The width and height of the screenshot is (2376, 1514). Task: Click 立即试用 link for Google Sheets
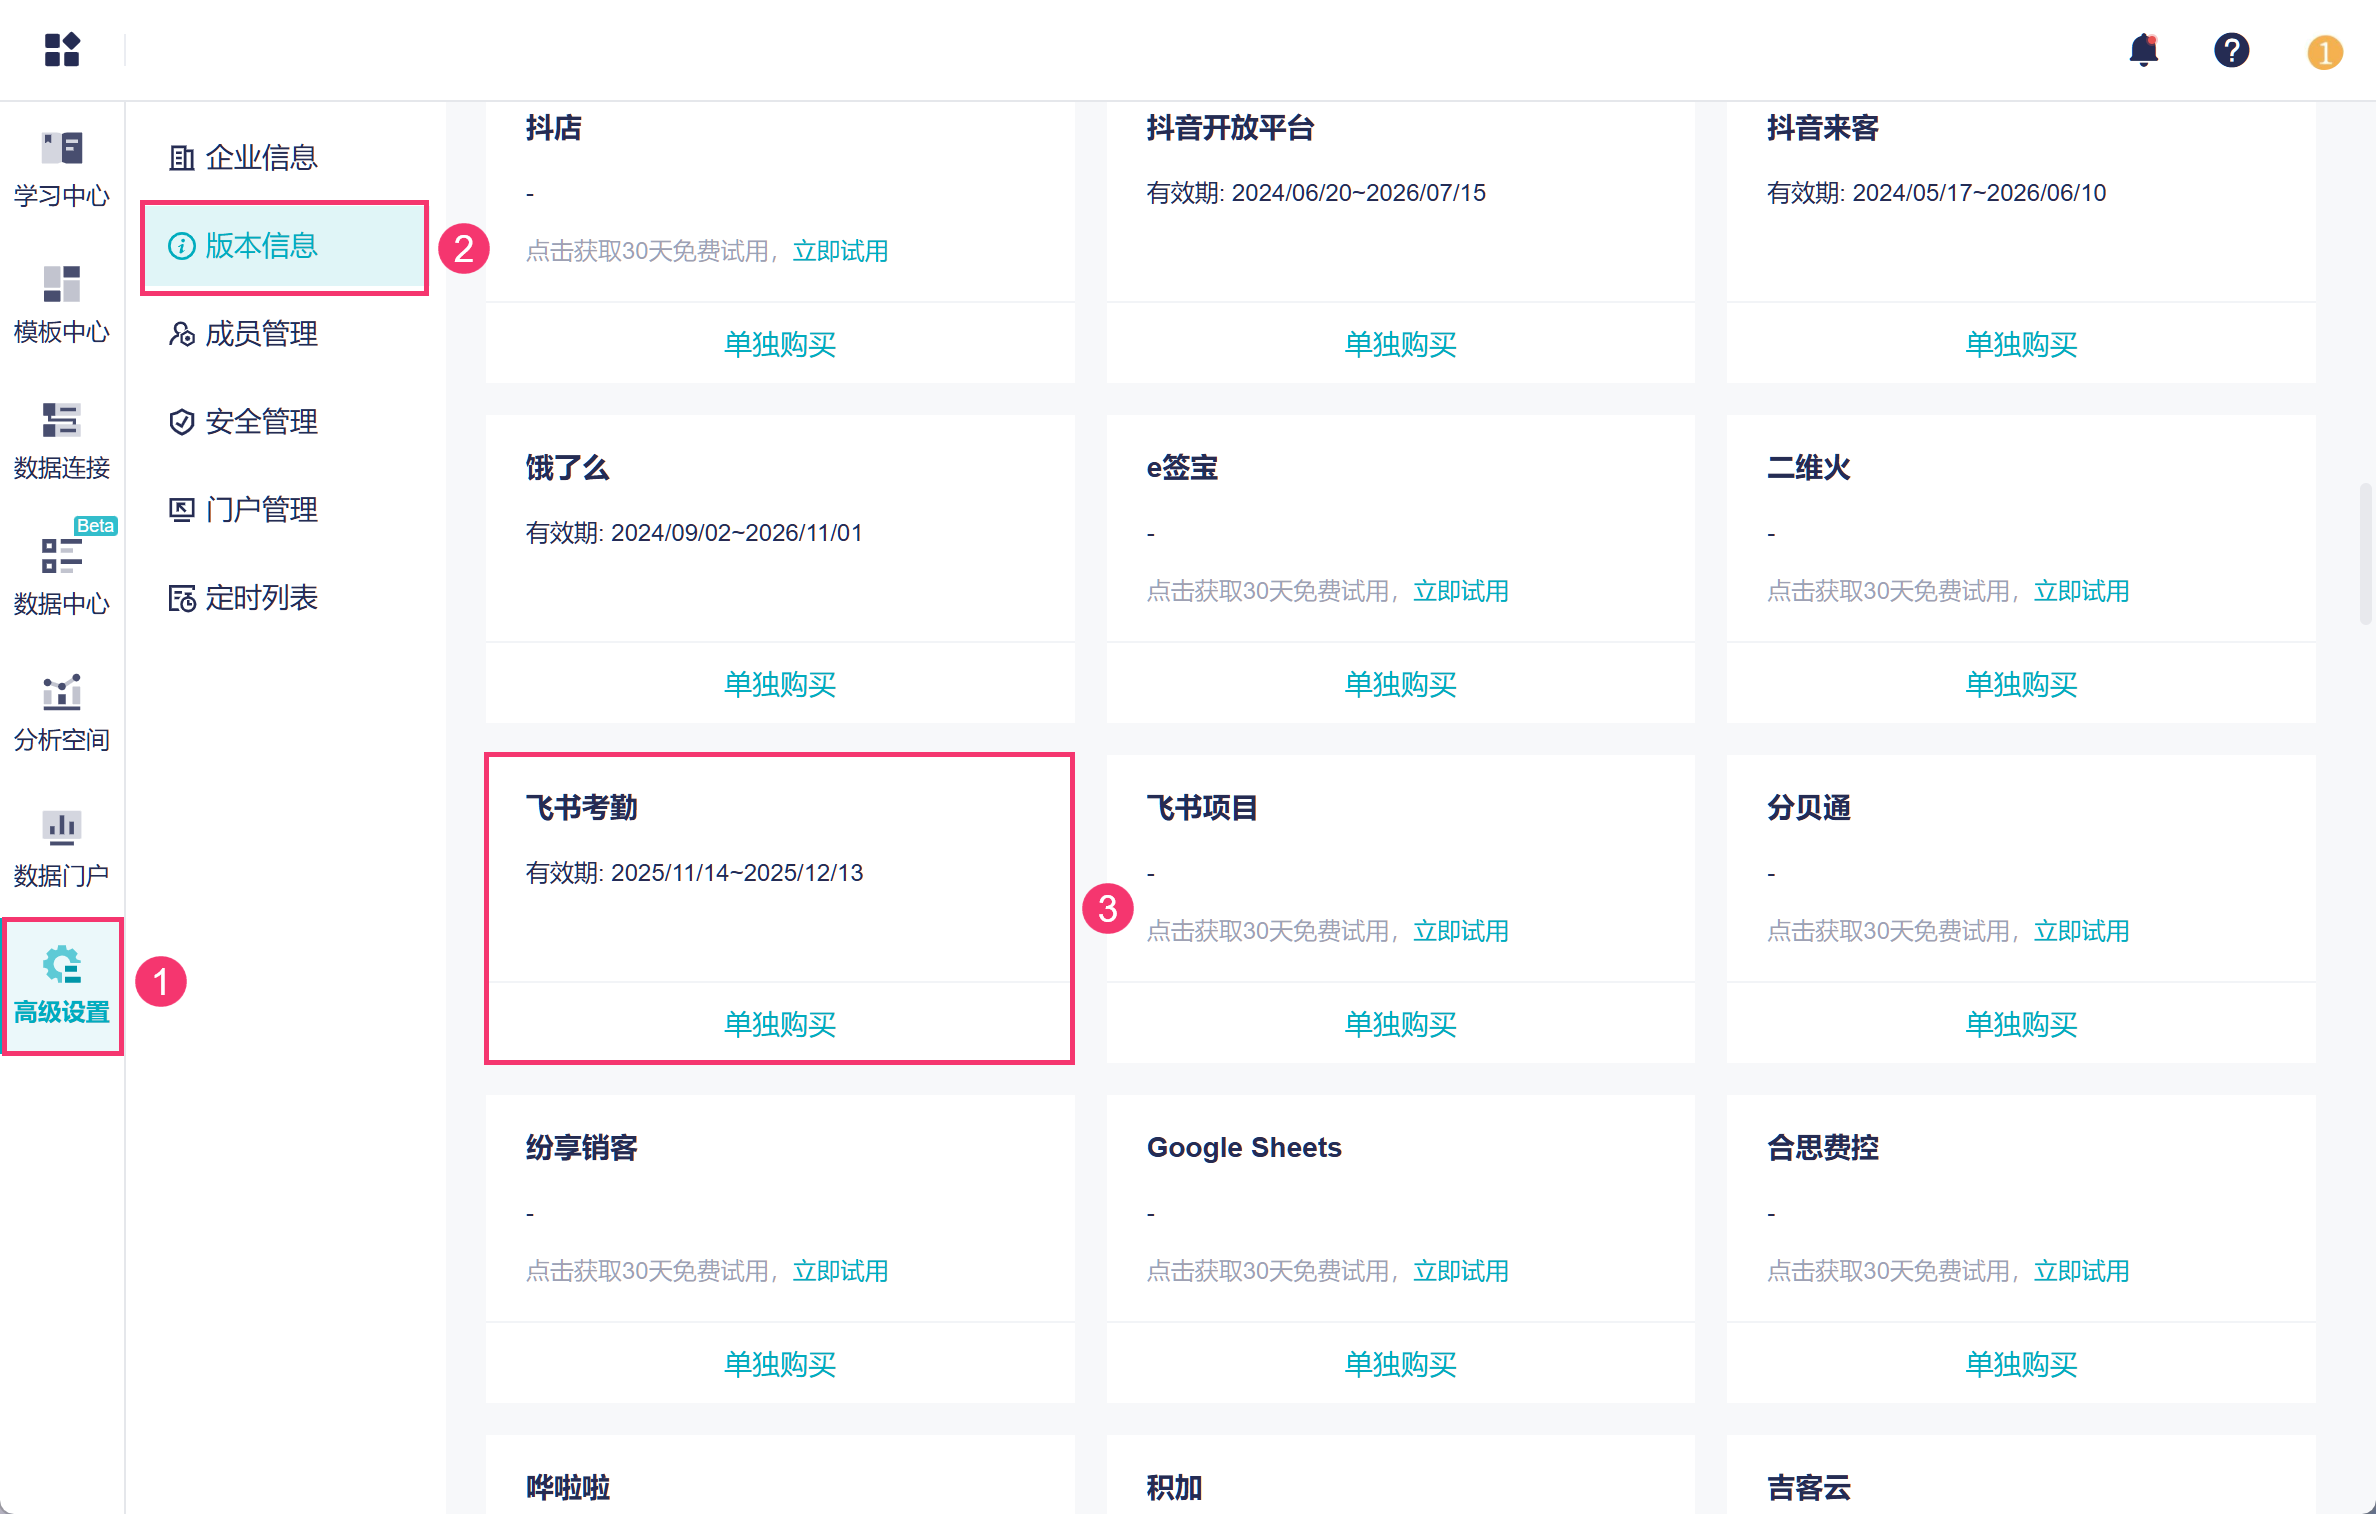(1460, 1271)
